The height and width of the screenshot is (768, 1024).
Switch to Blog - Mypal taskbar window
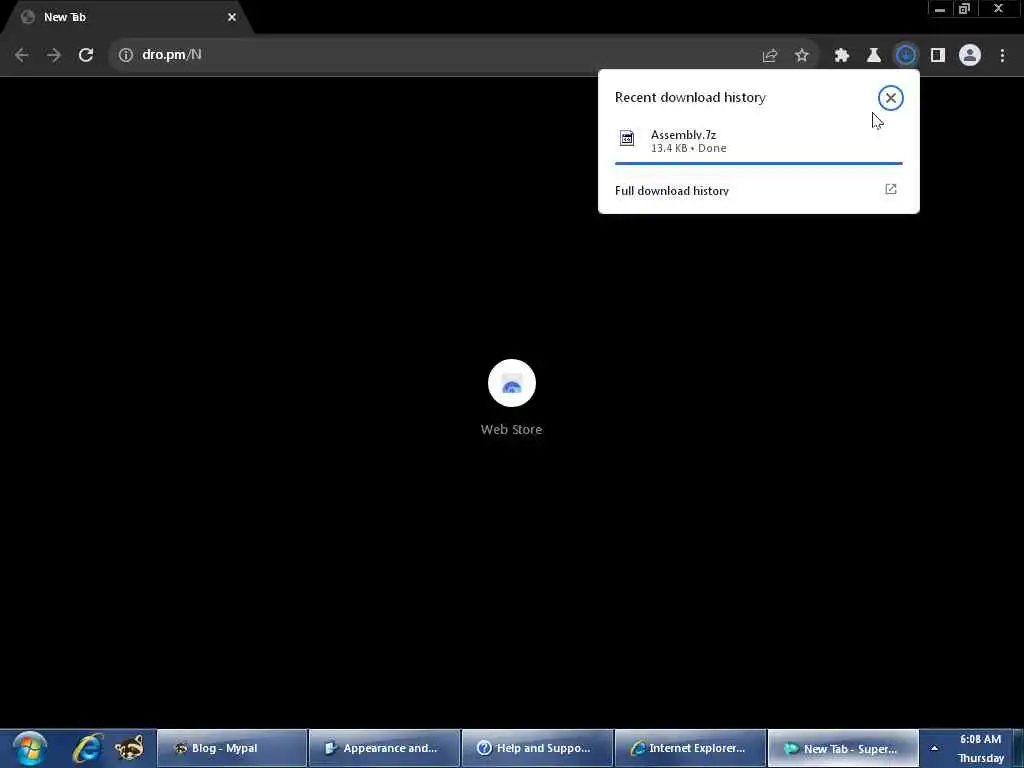pyautogui.click(x=232, y=748)
